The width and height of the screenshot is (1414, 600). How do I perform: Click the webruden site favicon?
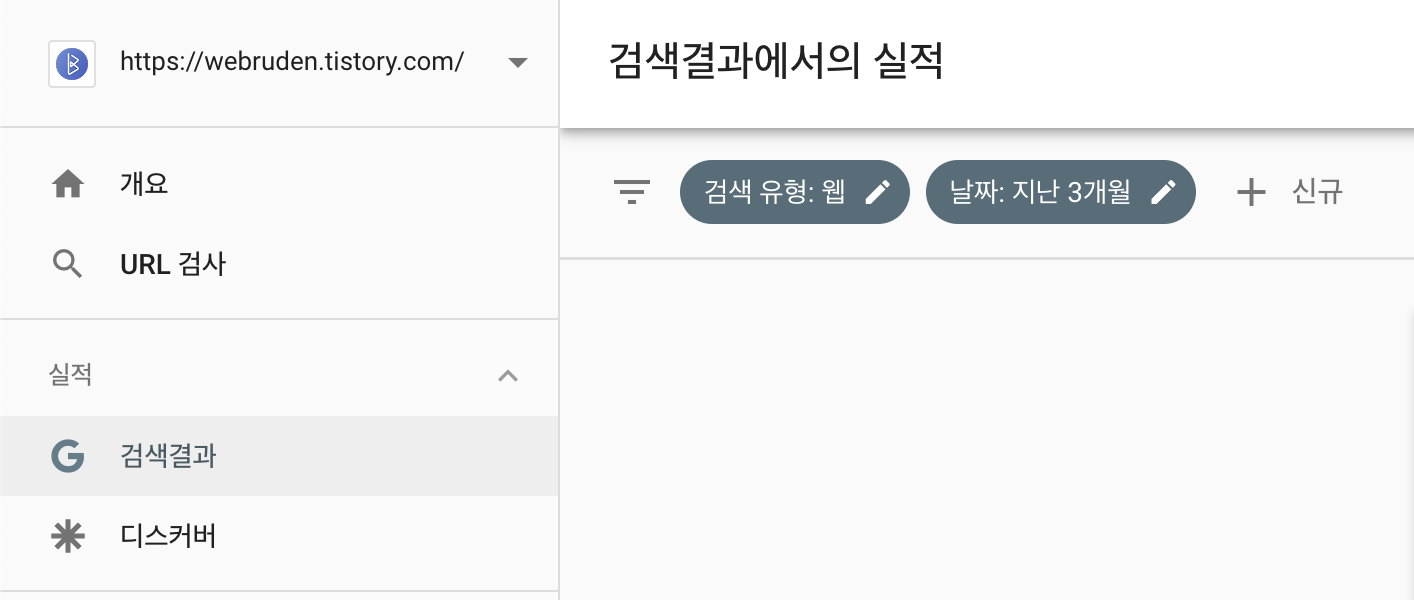[72, 64]
